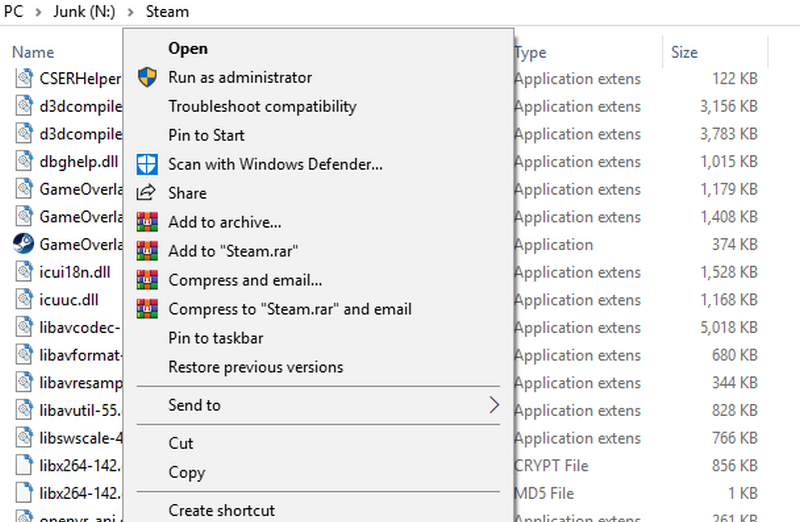
Task: Select Run as administrator
Action: [318, 78]
